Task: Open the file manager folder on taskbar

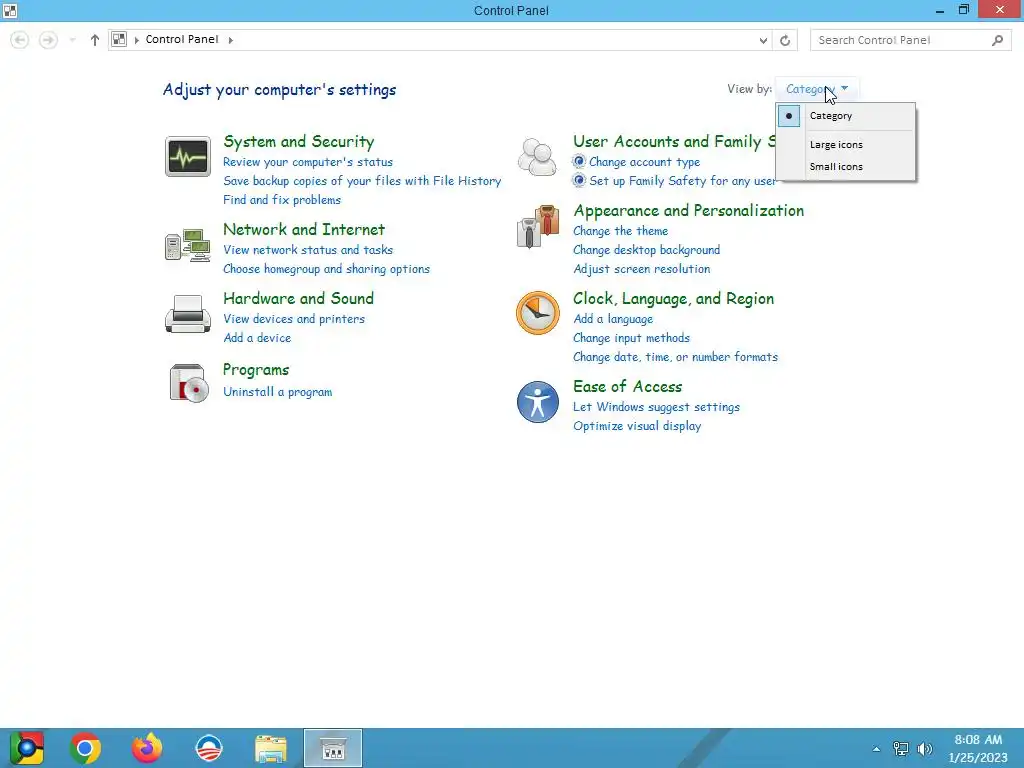Action: (271, 749)
